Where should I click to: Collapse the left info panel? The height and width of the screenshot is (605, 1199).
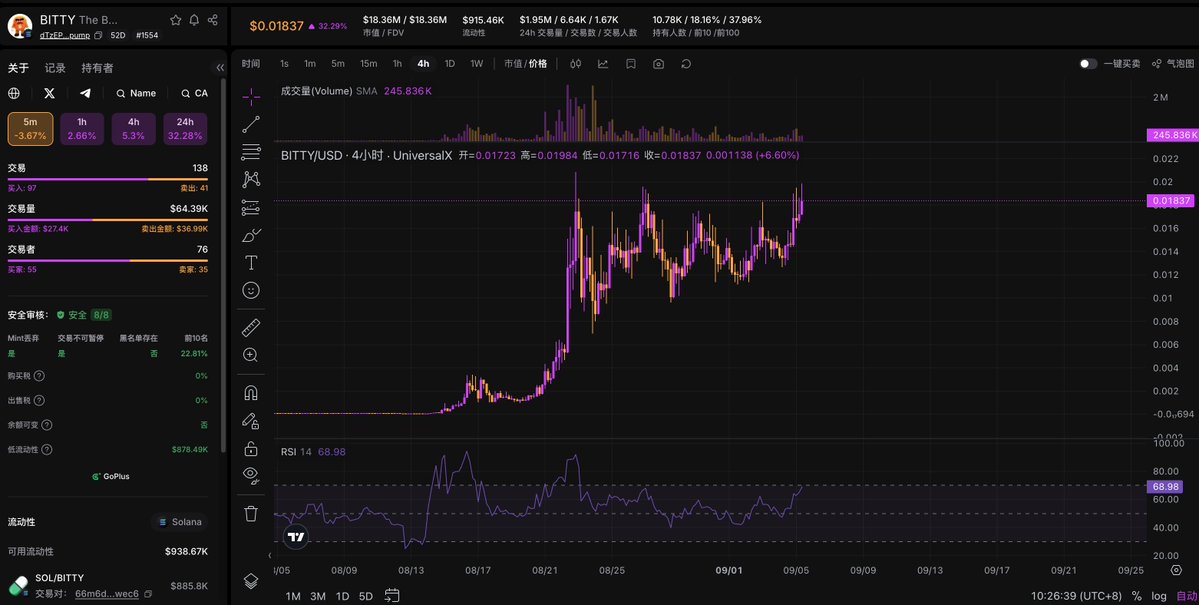pos(220,67)
